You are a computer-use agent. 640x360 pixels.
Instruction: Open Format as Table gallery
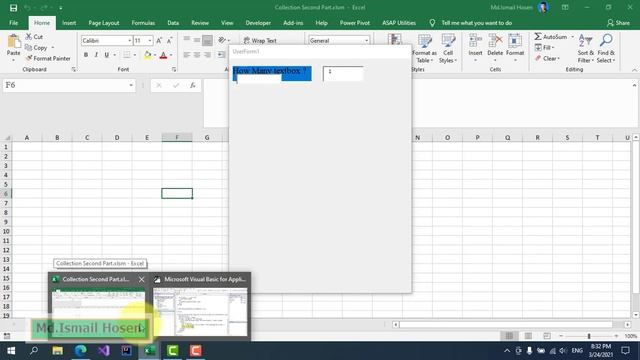coord(424,49)
